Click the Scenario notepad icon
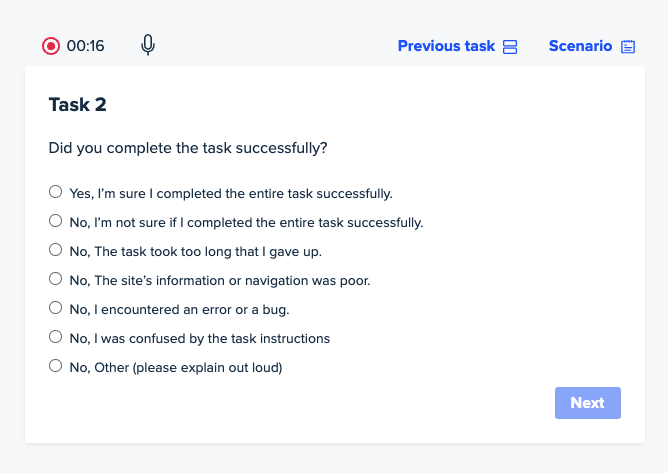Screen dimensions: 668x473 click(628, 46)
